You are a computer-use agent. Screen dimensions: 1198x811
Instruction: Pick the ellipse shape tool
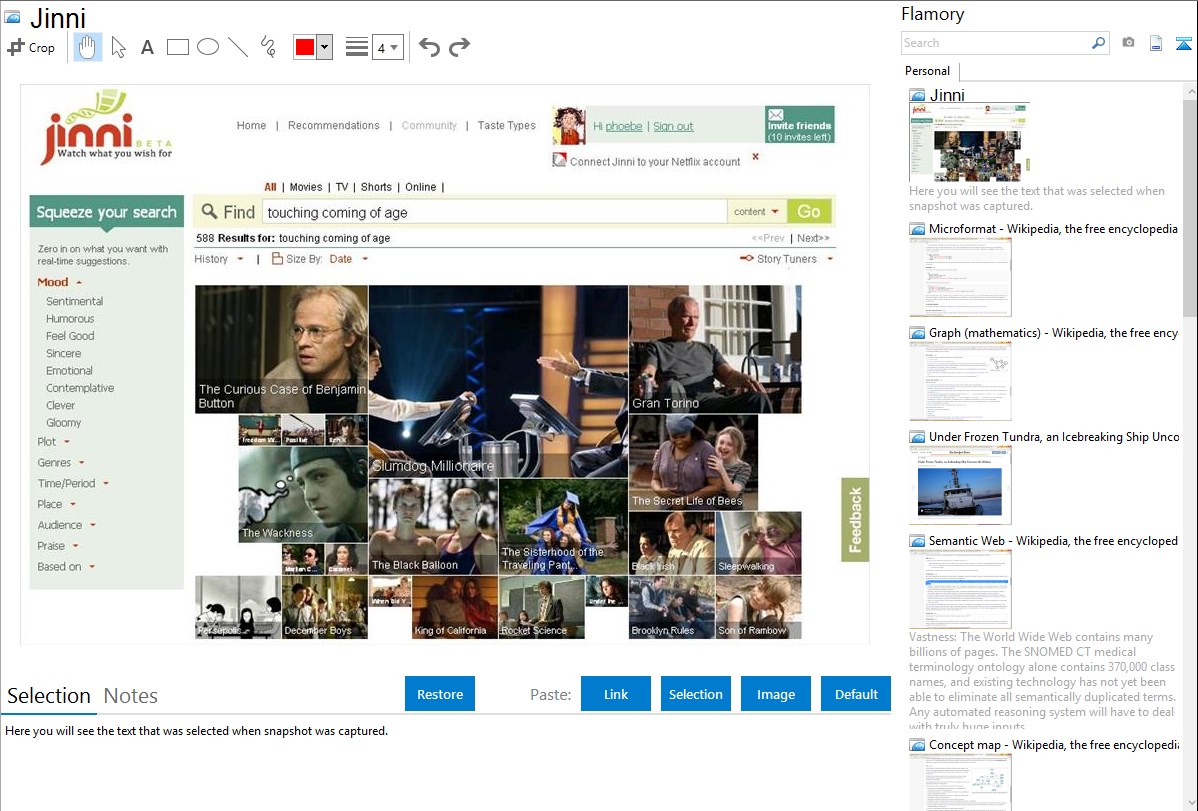point(208,47)
